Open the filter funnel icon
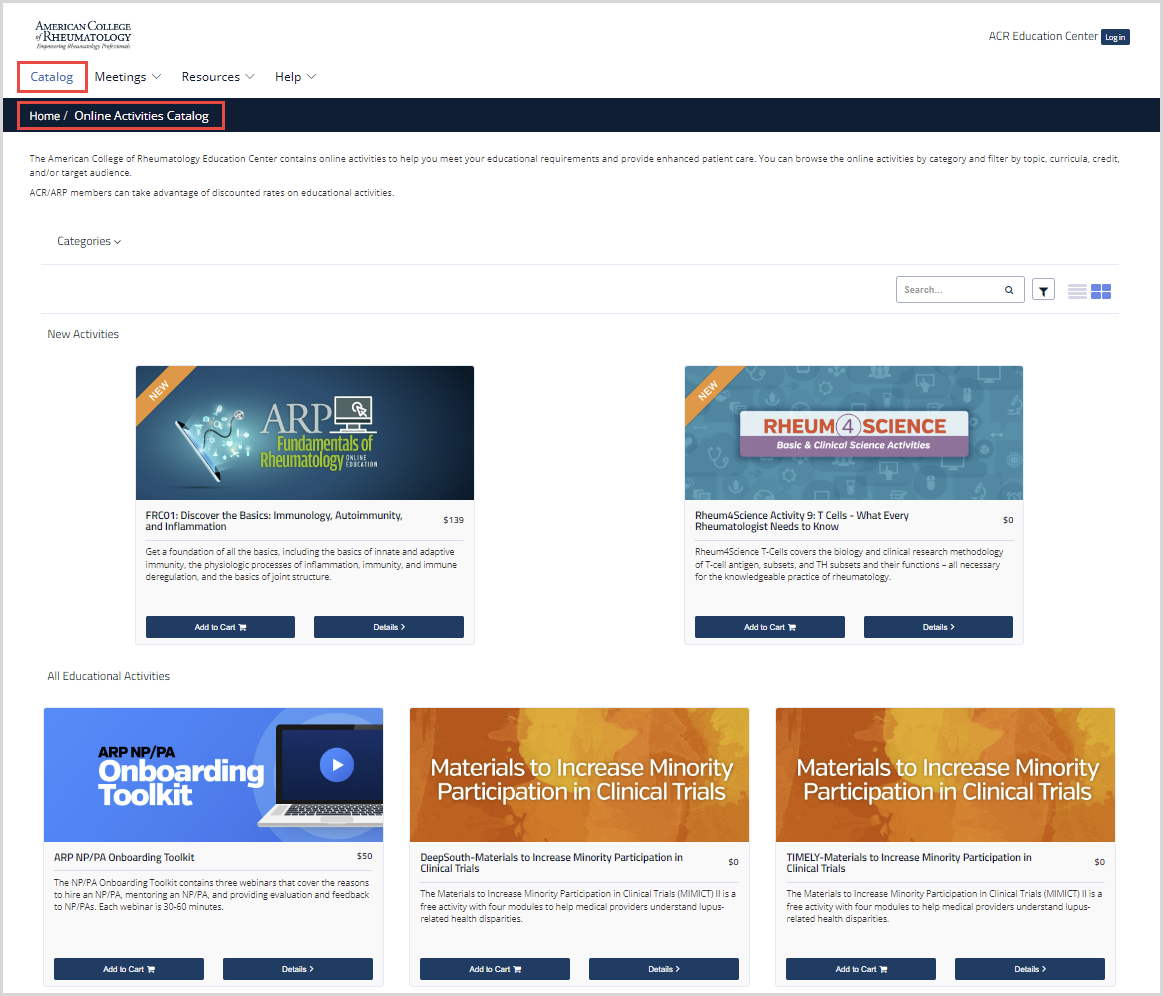The width and height of the screenshot is (1163, 996). (x=1043, y=291)
